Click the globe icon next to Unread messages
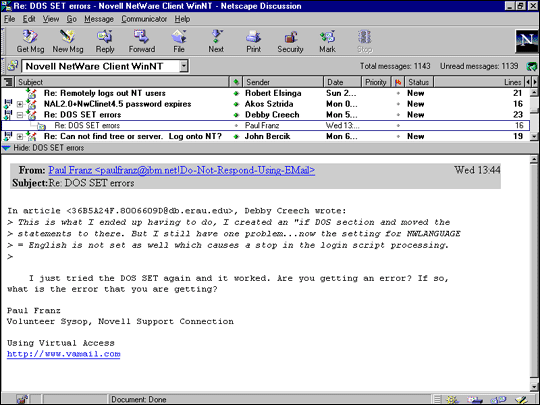This screenshot has width=540, height=405. [x=531, y=66]
